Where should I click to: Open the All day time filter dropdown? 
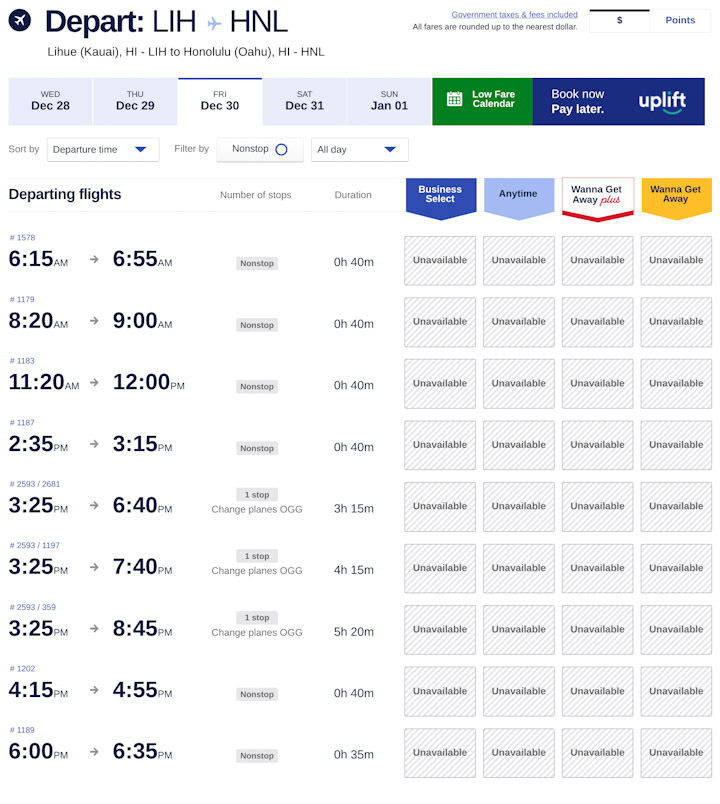pyautogui.click(x=359, y=150)
